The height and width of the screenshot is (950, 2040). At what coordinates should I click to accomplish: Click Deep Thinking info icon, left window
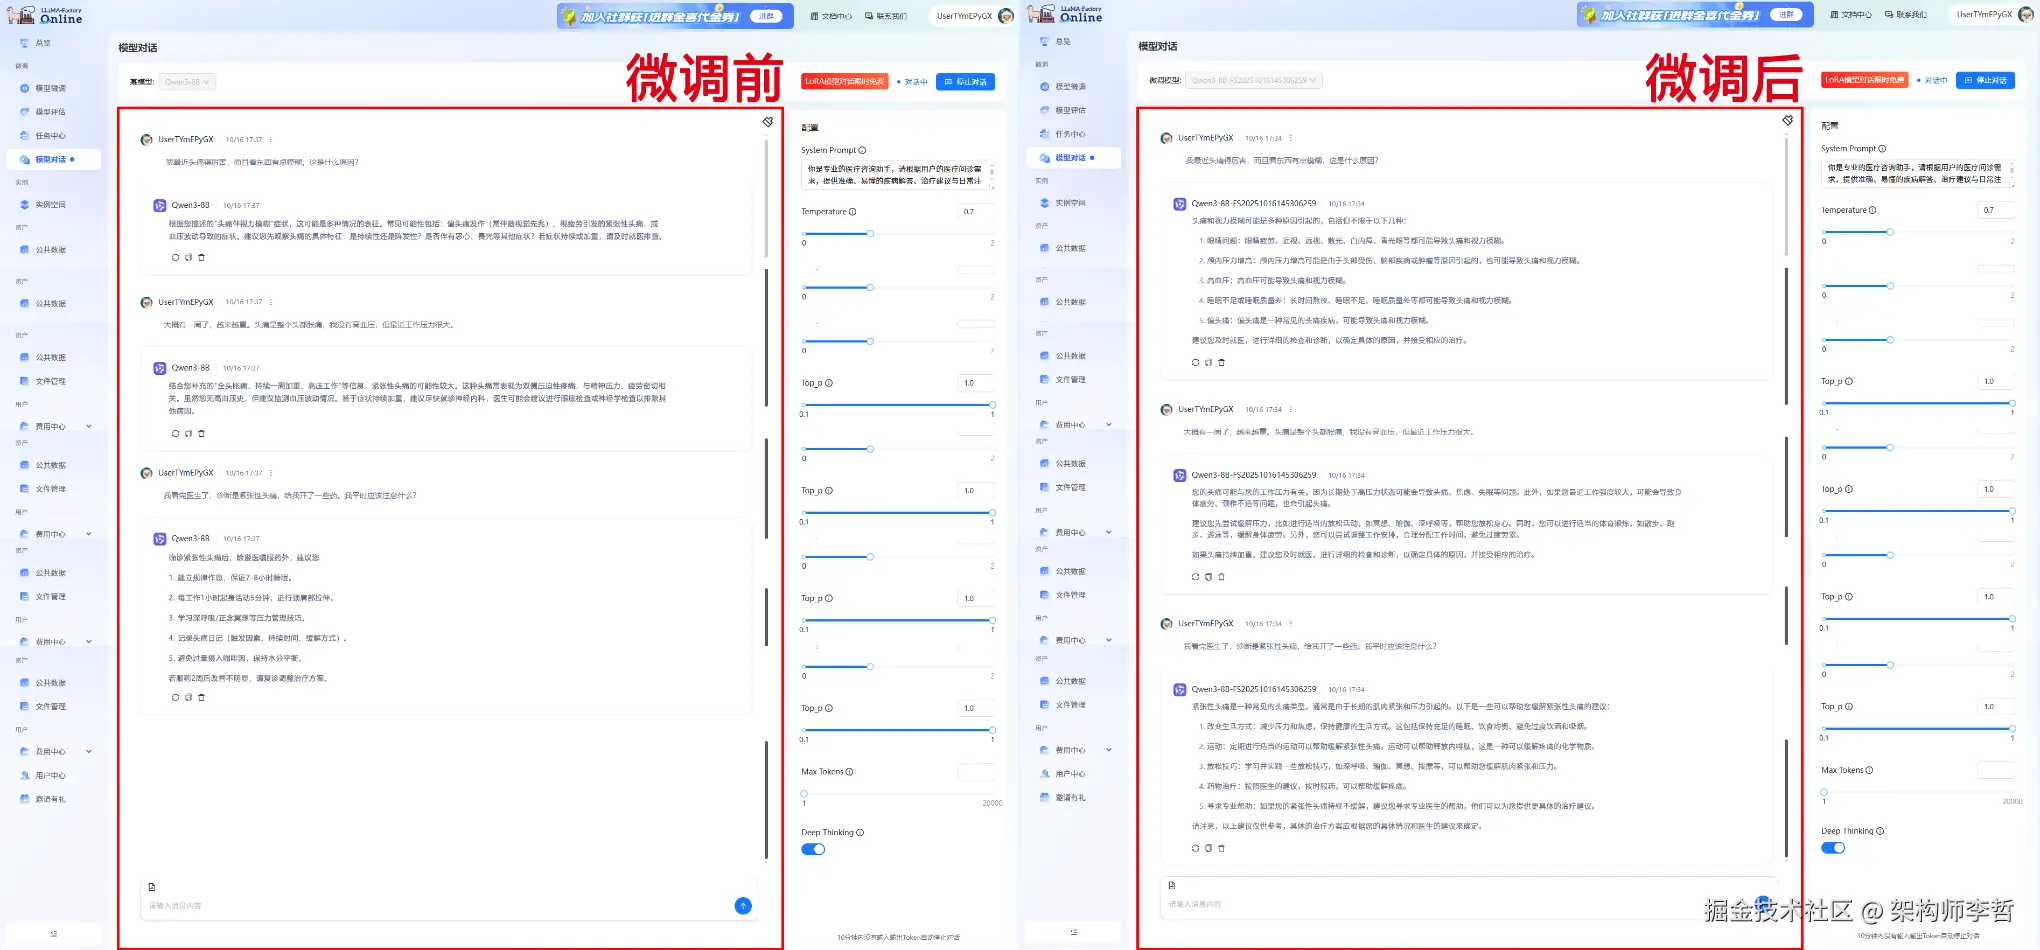coord(860,833)
